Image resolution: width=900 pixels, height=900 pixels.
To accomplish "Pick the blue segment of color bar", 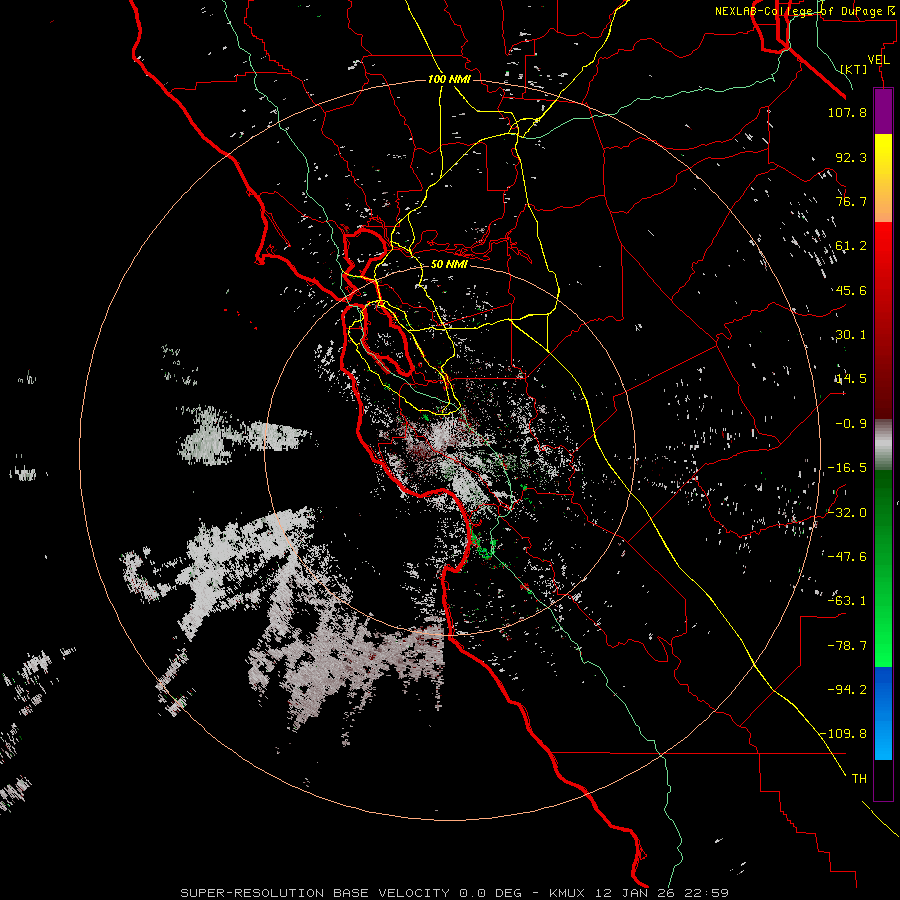I will tap(883, 713).
